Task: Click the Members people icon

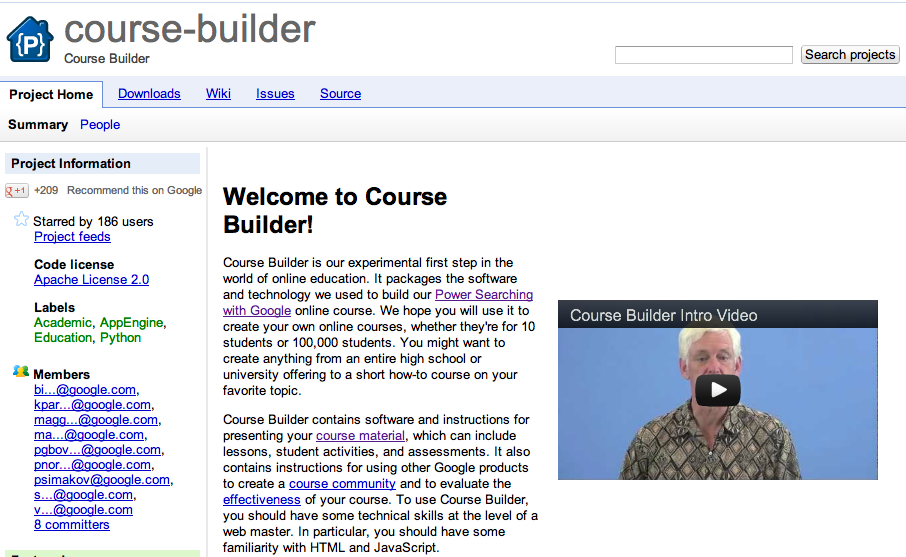Action: 21,372
